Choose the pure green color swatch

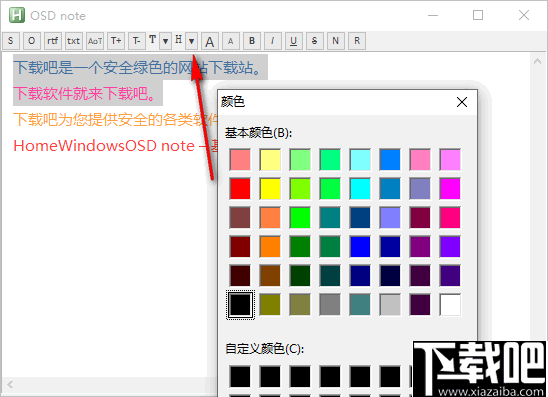coord(300,217)
